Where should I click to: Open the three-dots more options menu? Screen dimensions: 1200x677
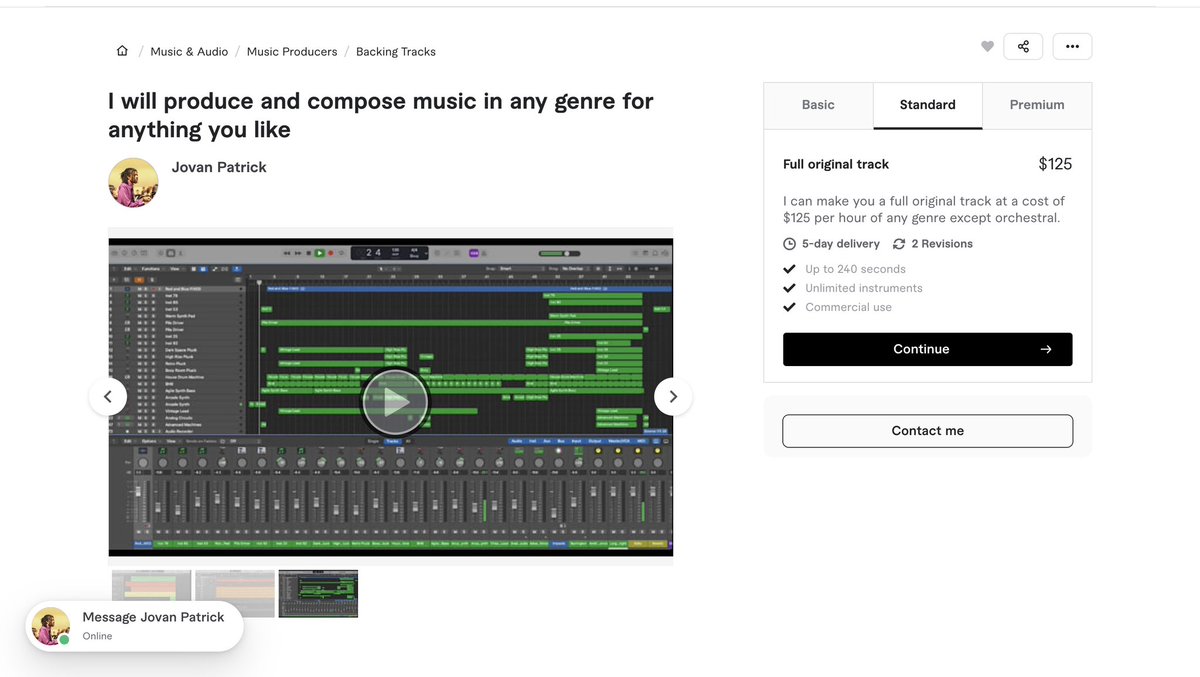pyautogui.click(x=1072, y=46)
